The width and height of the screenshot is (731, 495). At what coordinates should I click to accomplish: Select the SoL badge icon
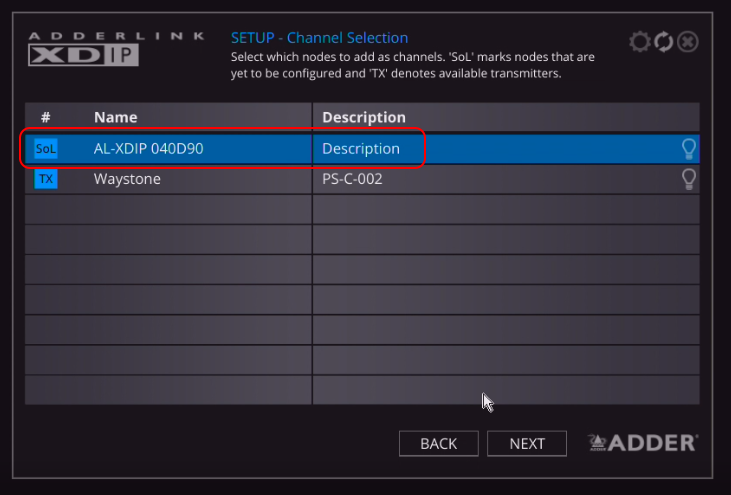point(46,149)
